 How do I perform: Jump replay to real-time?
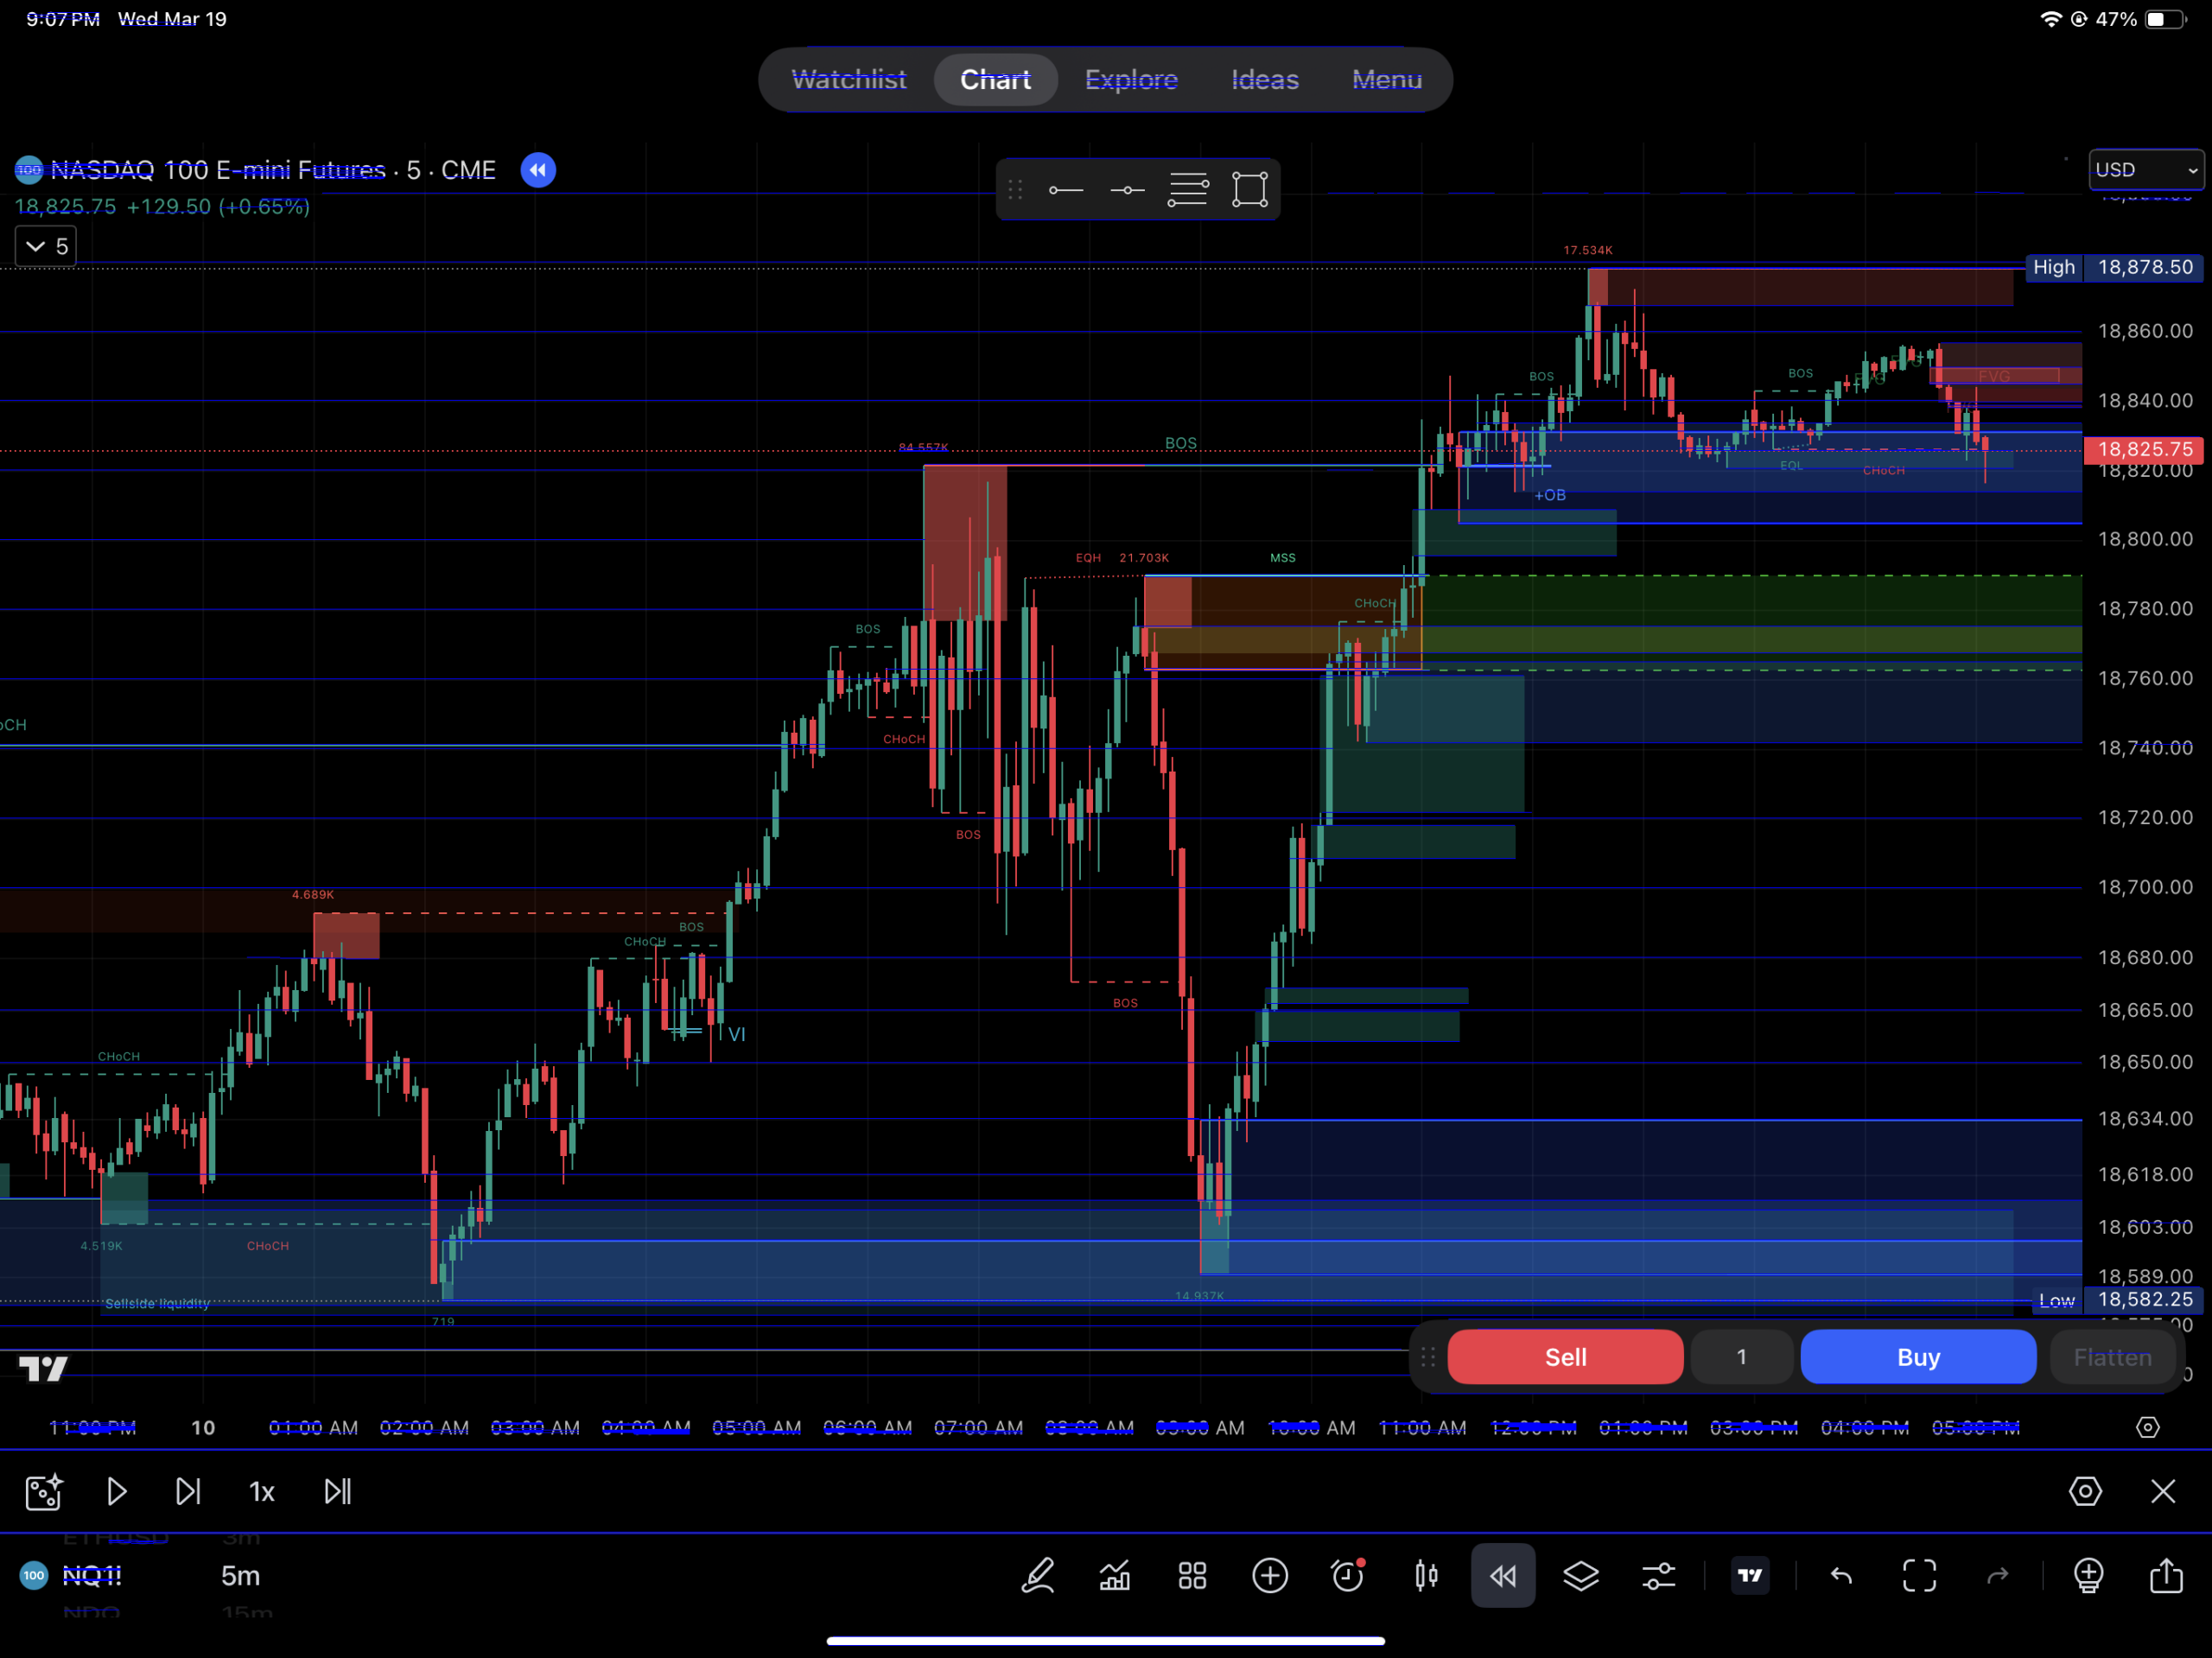tap(338, 1492)
